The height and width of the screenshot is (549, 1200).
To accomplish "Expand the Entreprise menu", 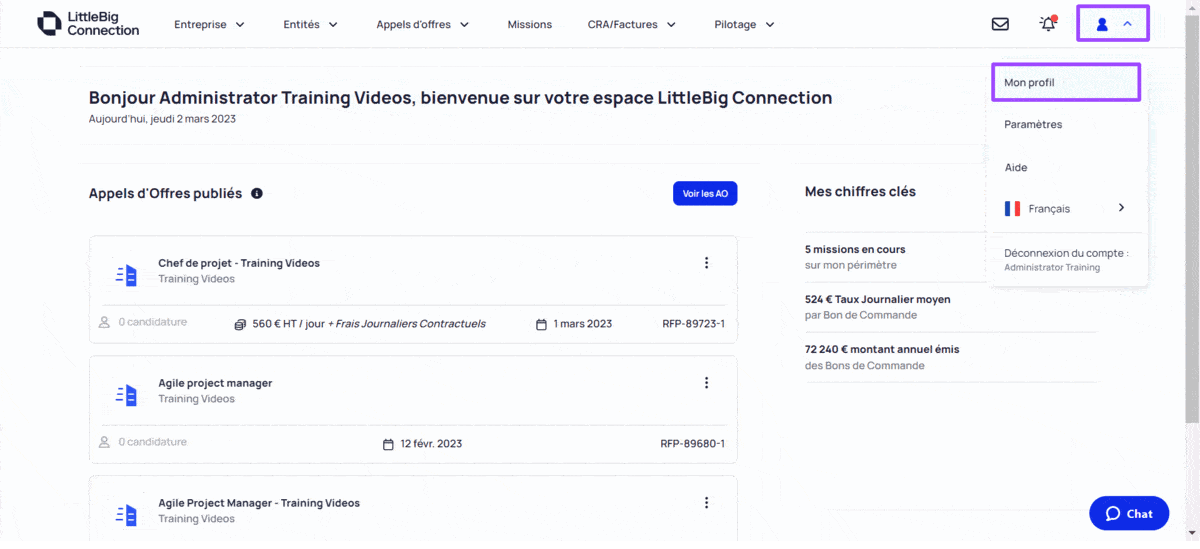I will 209,24.
